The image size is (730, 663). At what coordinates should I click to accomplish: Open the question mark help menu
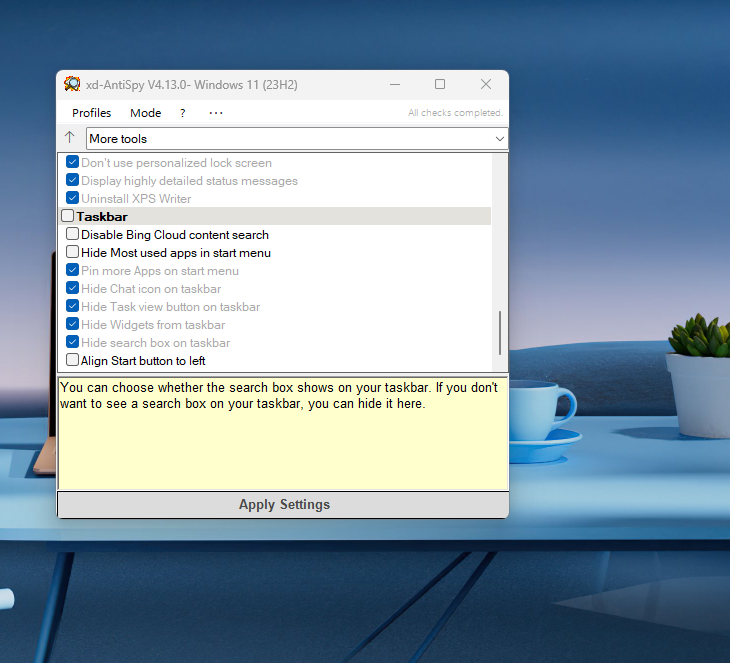(182, 113)
